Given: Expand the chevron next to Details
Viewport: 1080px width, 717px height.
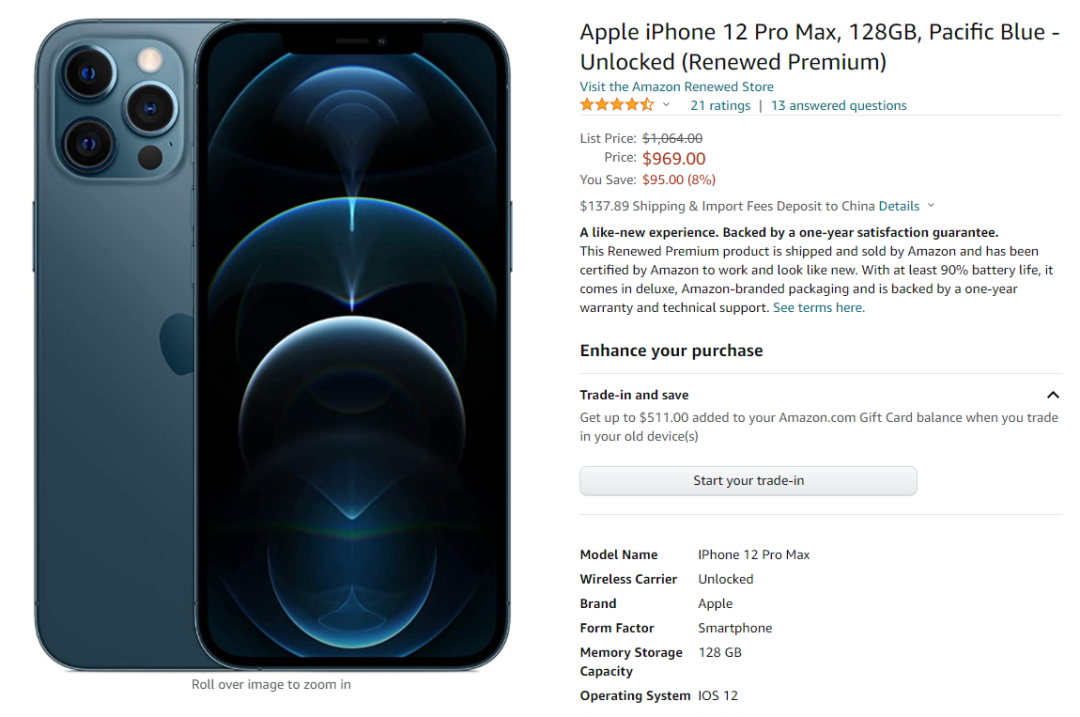Looking at the screenshot, I should pos(931,206).
